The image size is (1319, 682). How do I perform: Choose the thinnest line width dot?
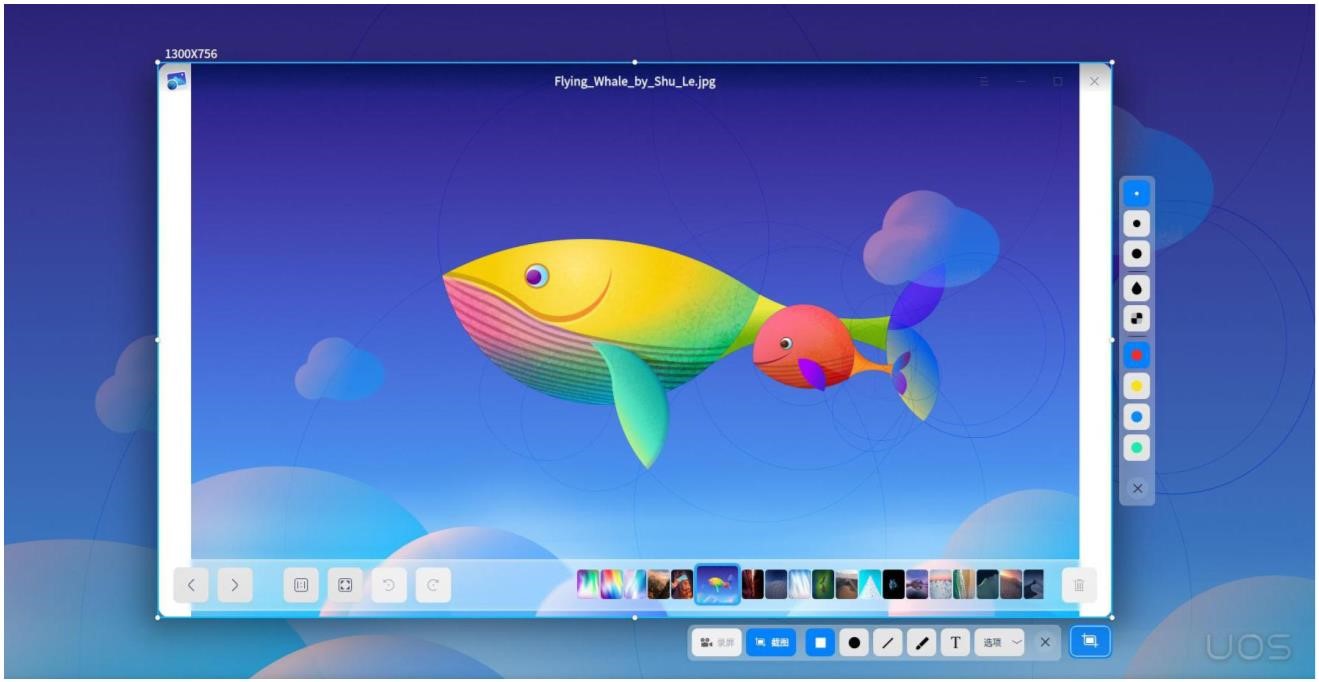1137,193
